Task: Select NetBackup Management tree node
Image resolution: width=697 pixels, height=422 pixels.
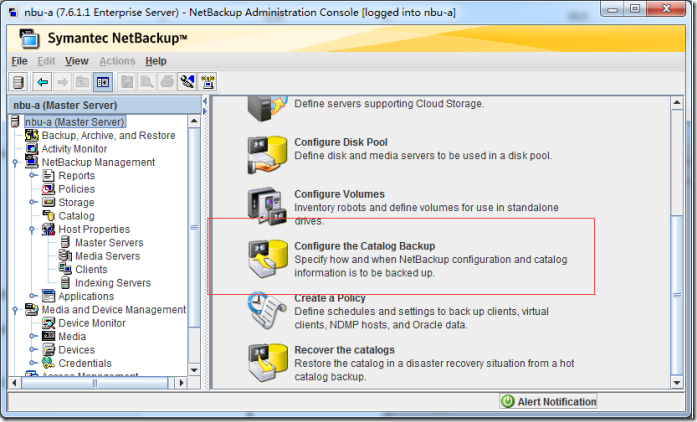Action: pos(98,162)
